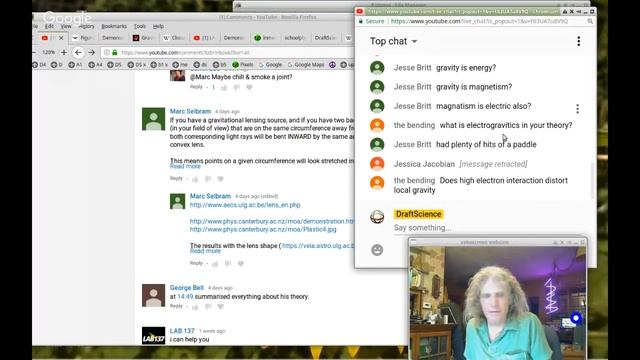Open the Bookmarks menu in Firefox

pos(114,26)
